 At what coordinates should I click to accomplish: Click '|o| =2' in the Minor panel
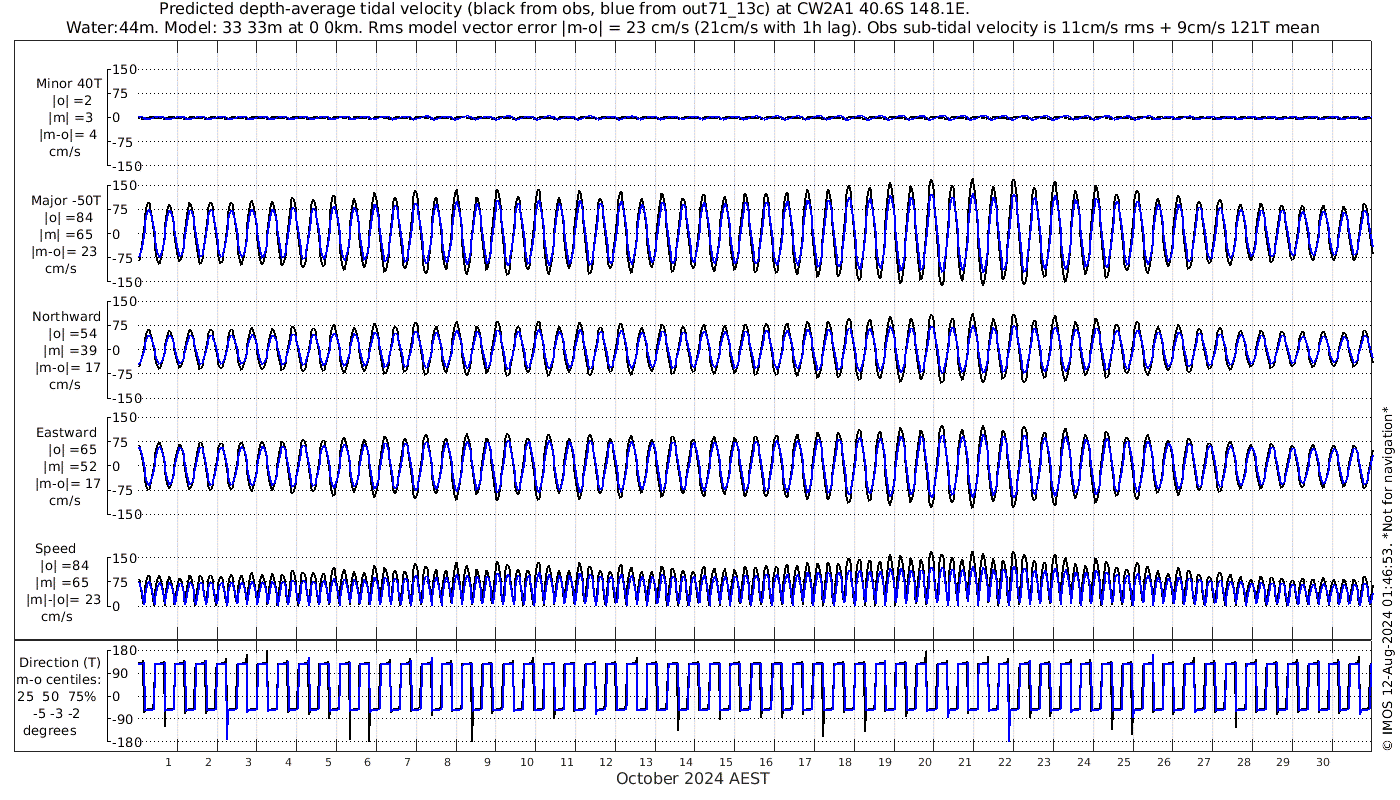72,100
